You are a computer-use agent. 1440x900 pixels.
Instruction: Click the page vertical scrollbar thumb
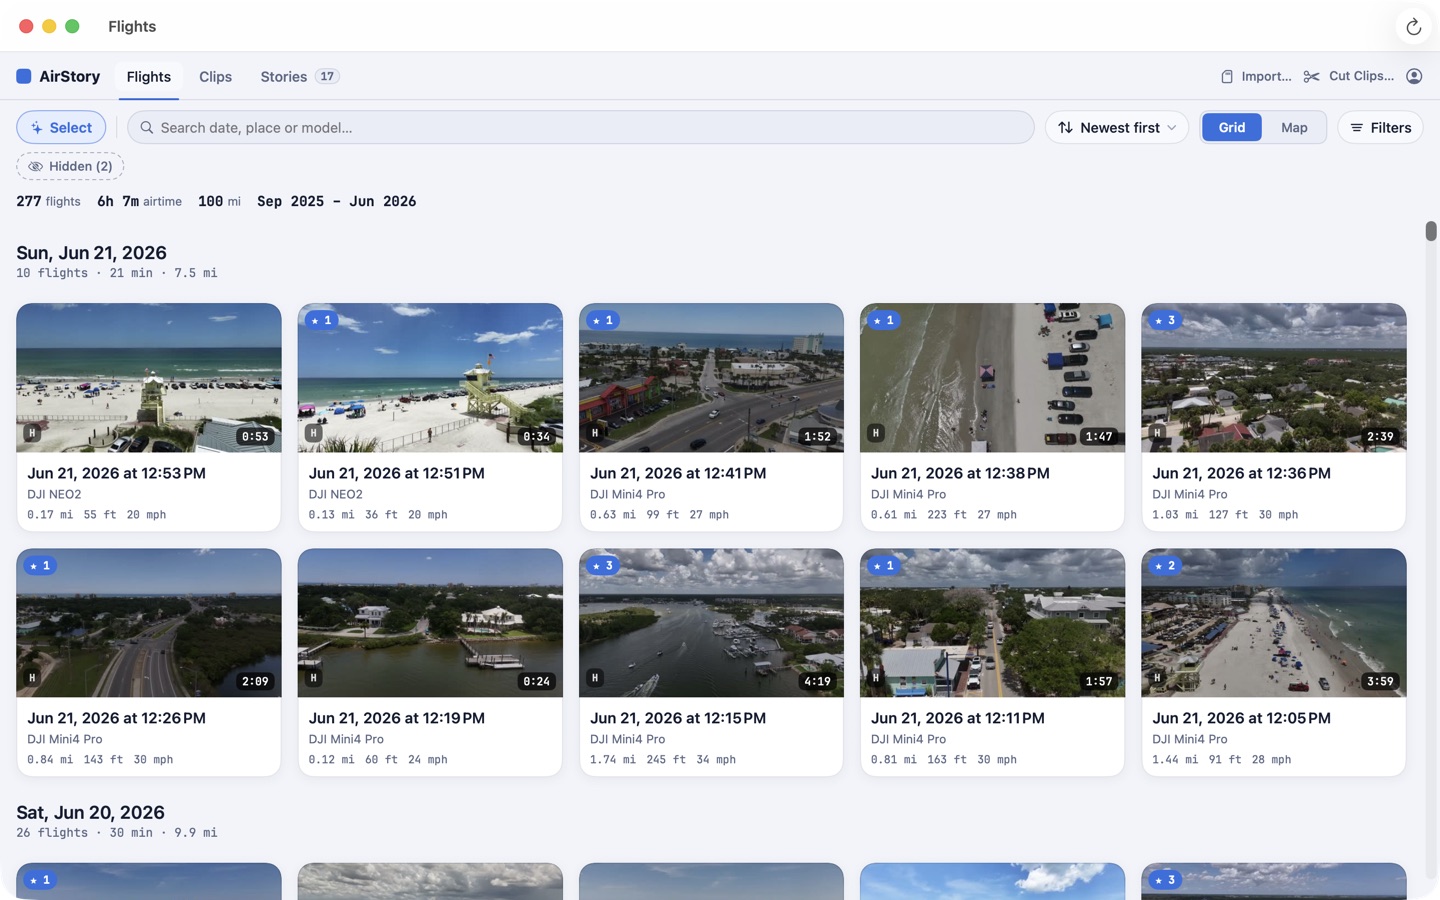pyautogui.click(x=1431, y=231)
